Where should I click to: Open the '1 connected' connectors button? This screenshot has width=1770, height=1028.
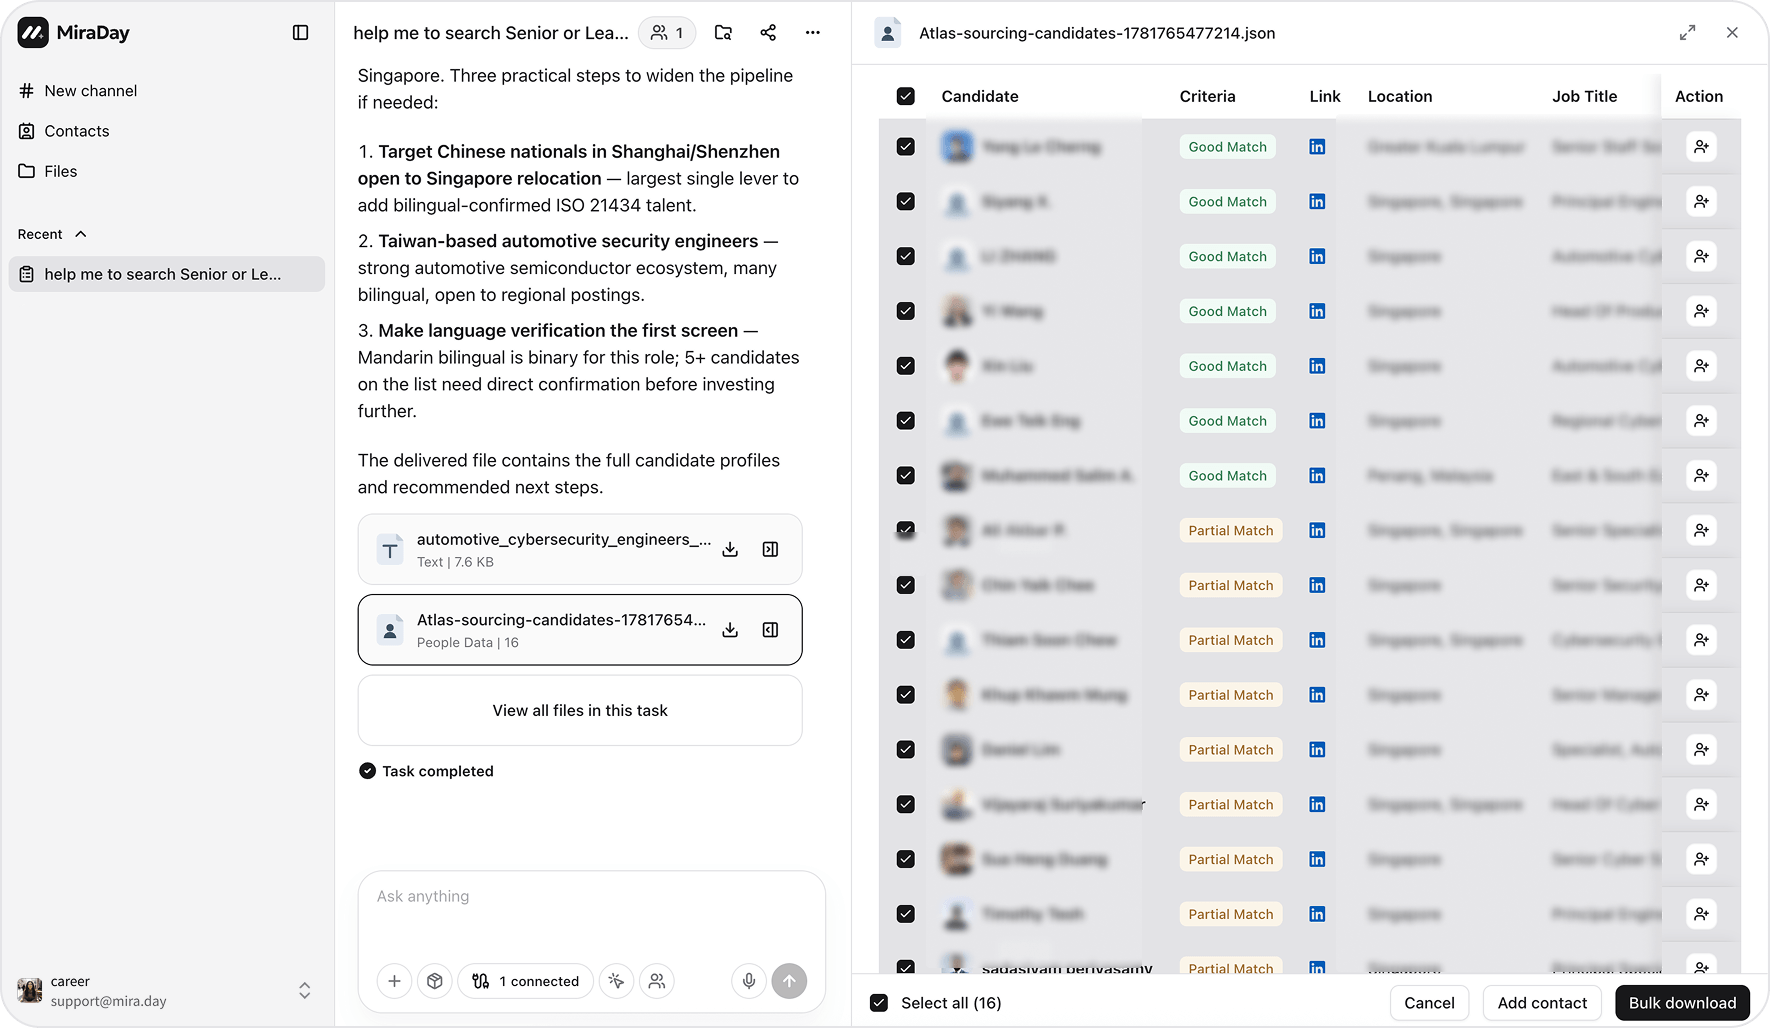point(526,981)
